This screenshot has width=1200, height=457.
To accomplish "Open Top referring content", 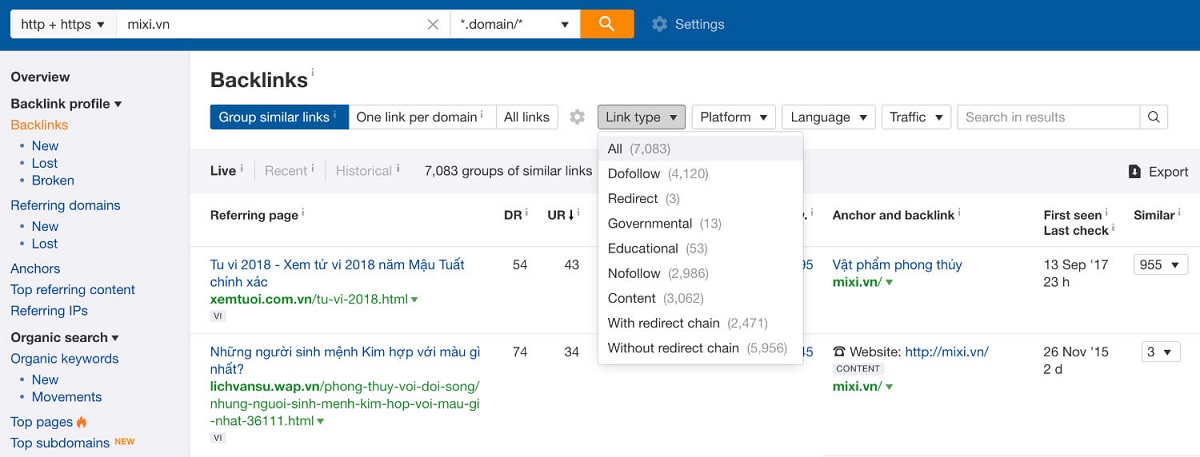I will [73, 290].
